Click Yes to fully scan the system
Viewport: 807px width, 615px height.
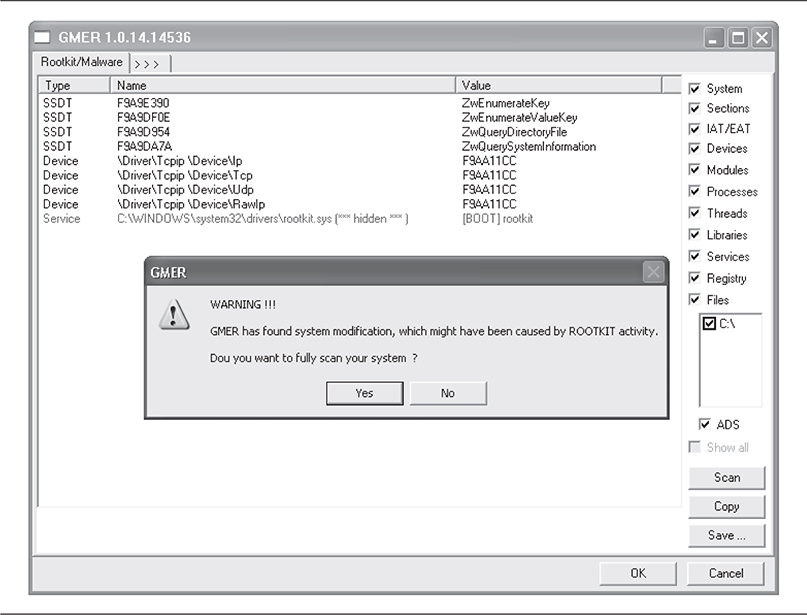tap(364, 393)
